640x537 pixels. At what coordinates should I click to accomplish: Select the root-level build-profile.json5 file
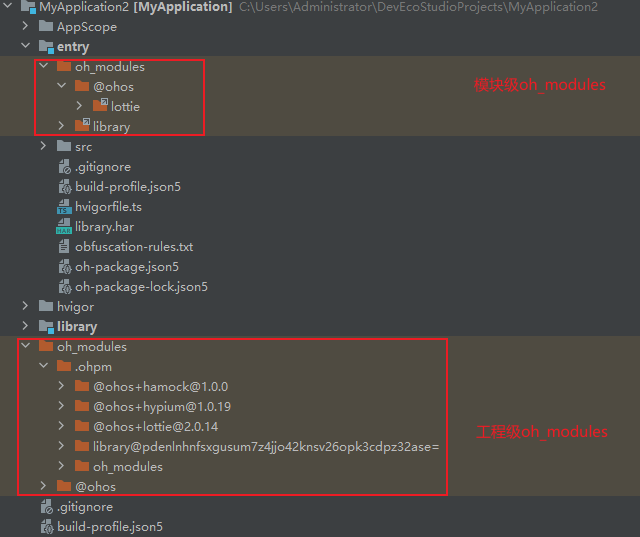109,527
